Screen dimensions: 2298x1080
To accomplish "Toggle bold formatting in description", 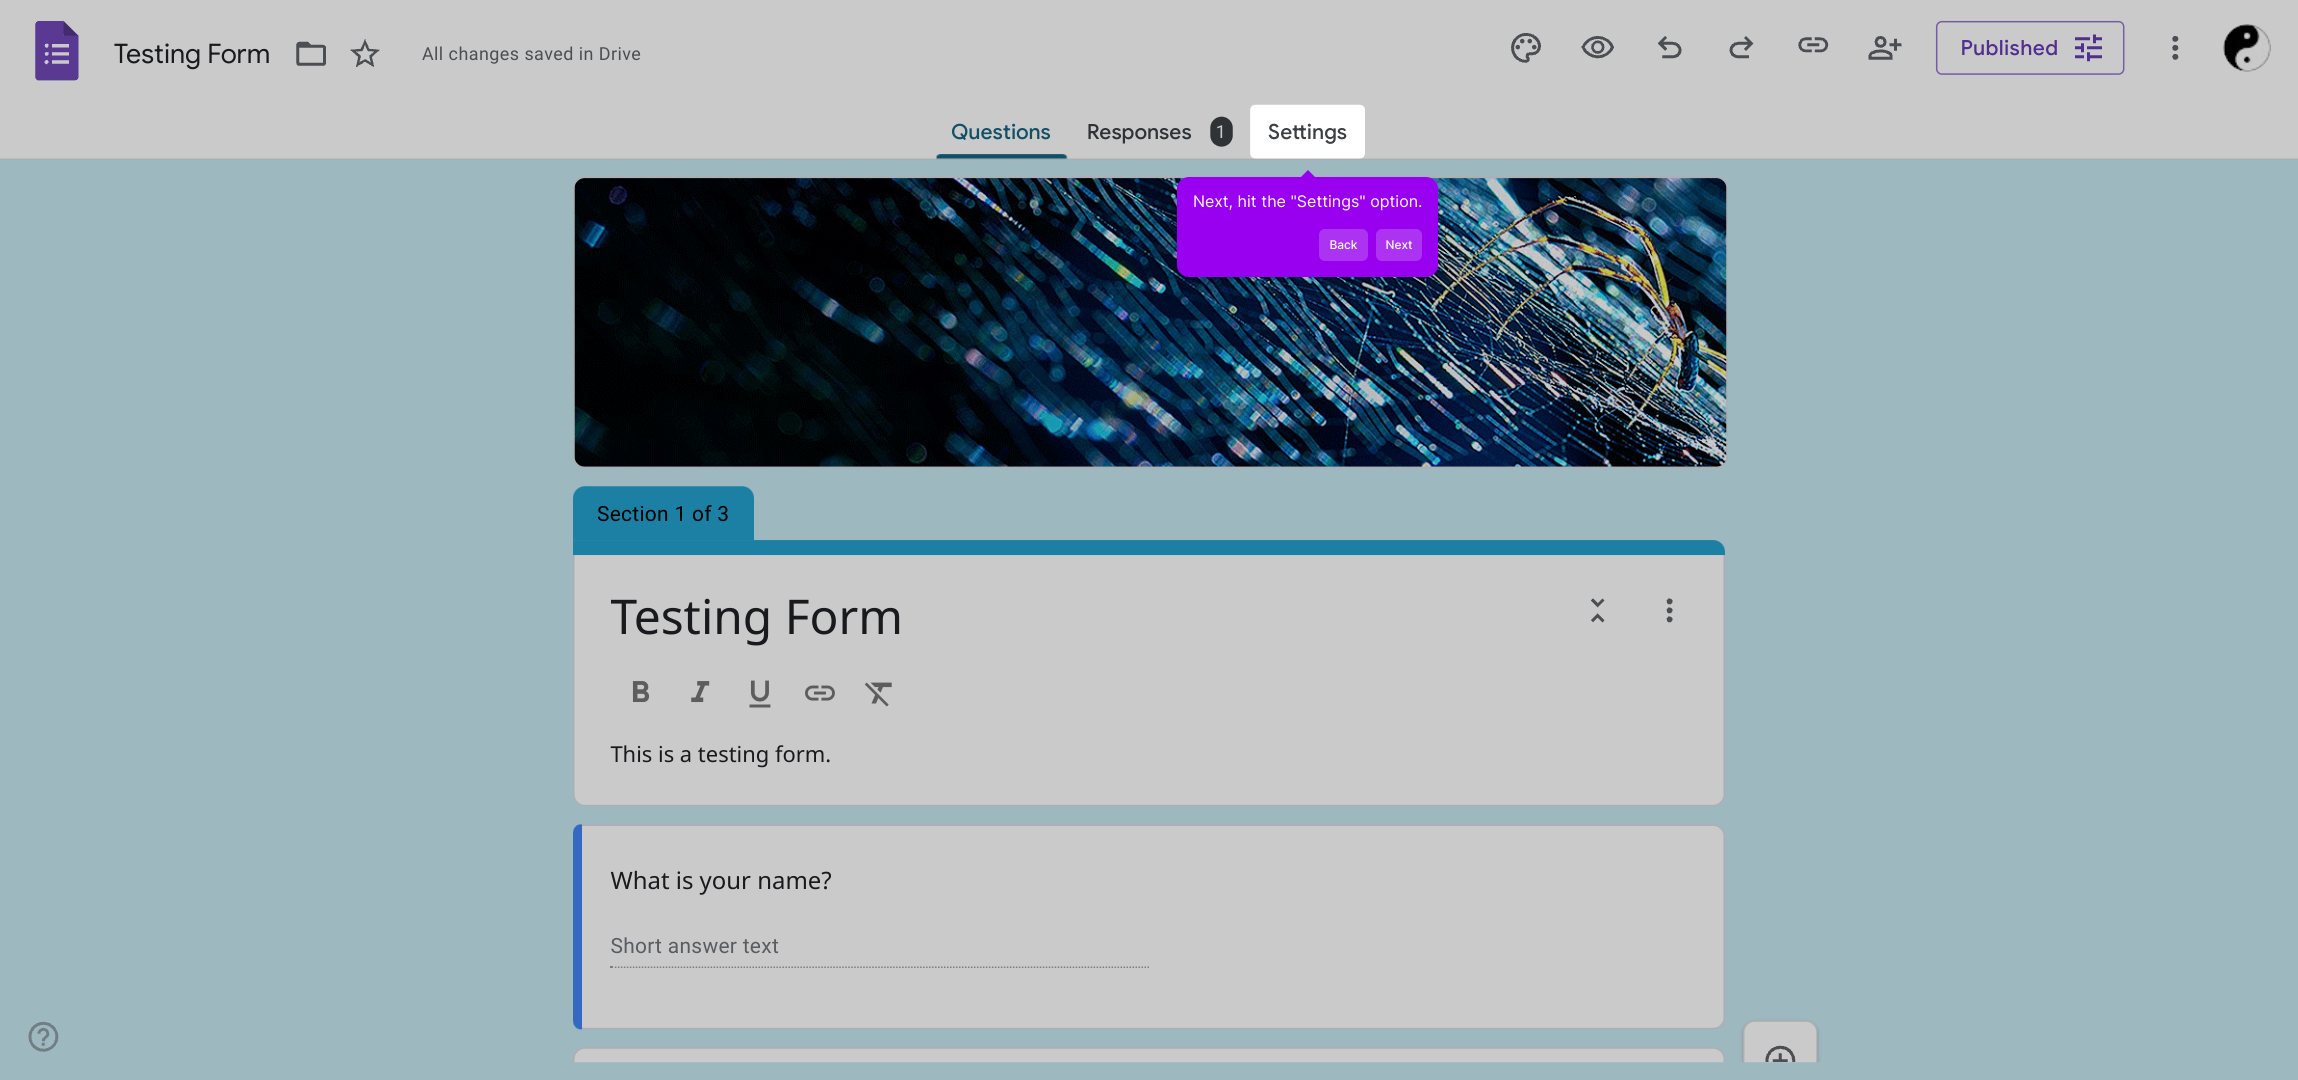I will point(640,692).
